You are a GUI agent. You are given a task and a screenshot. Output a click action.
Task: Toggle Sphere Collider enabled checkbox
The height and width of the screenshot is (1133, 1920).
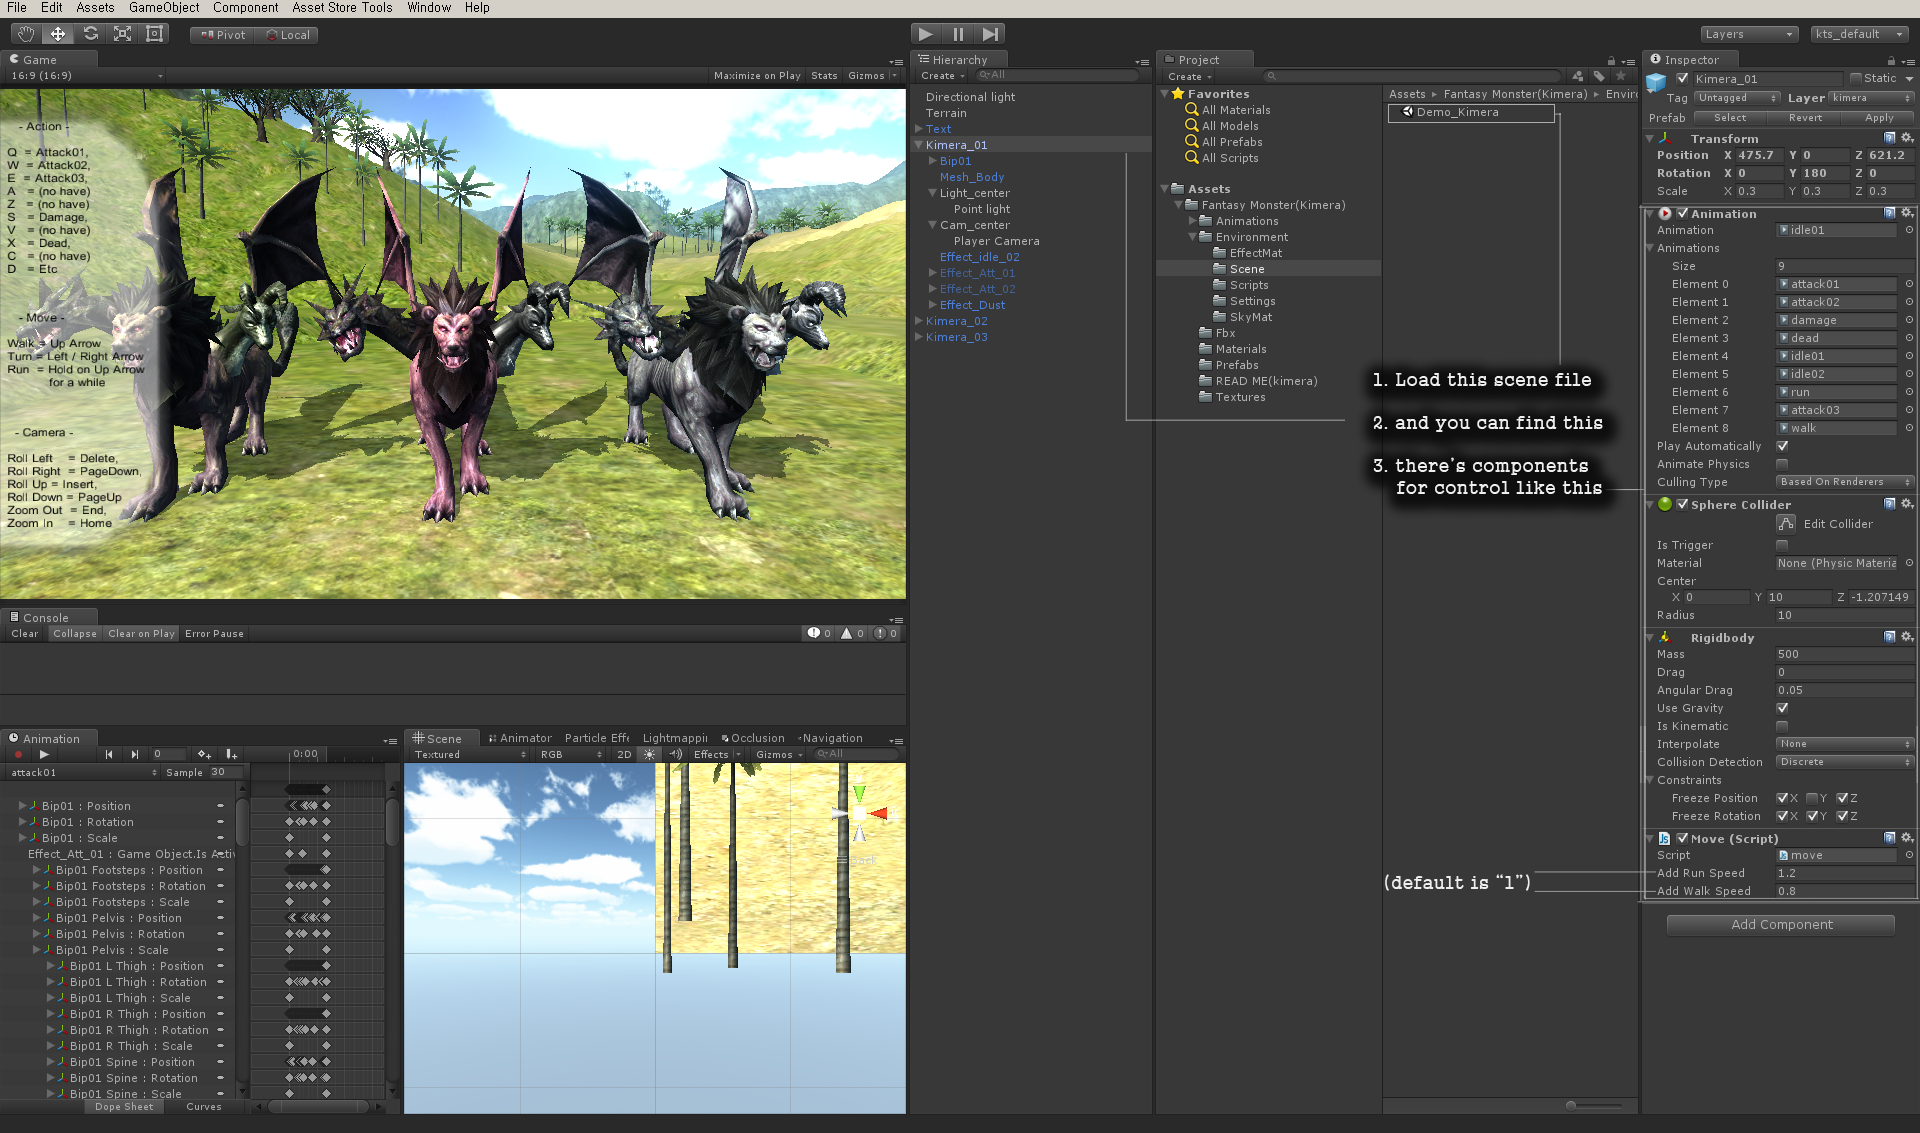pos(1683,505)
